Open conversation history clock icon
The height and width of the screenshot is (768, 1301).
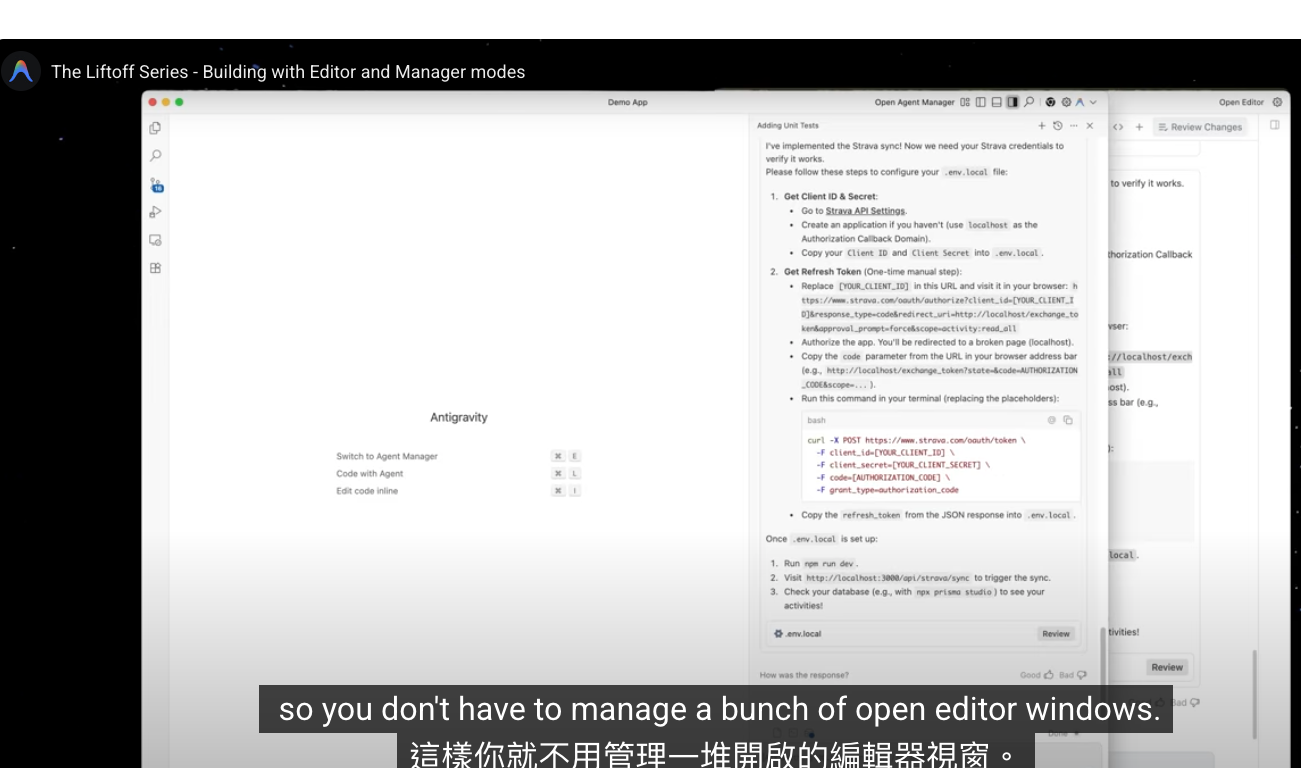tap(1057, 126)
